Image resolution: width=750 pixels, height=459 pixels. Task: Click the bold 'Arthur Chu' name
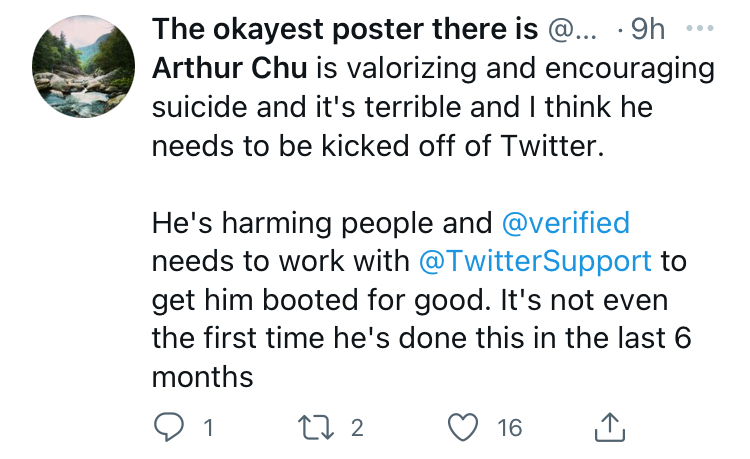click(x=230, y=68)
